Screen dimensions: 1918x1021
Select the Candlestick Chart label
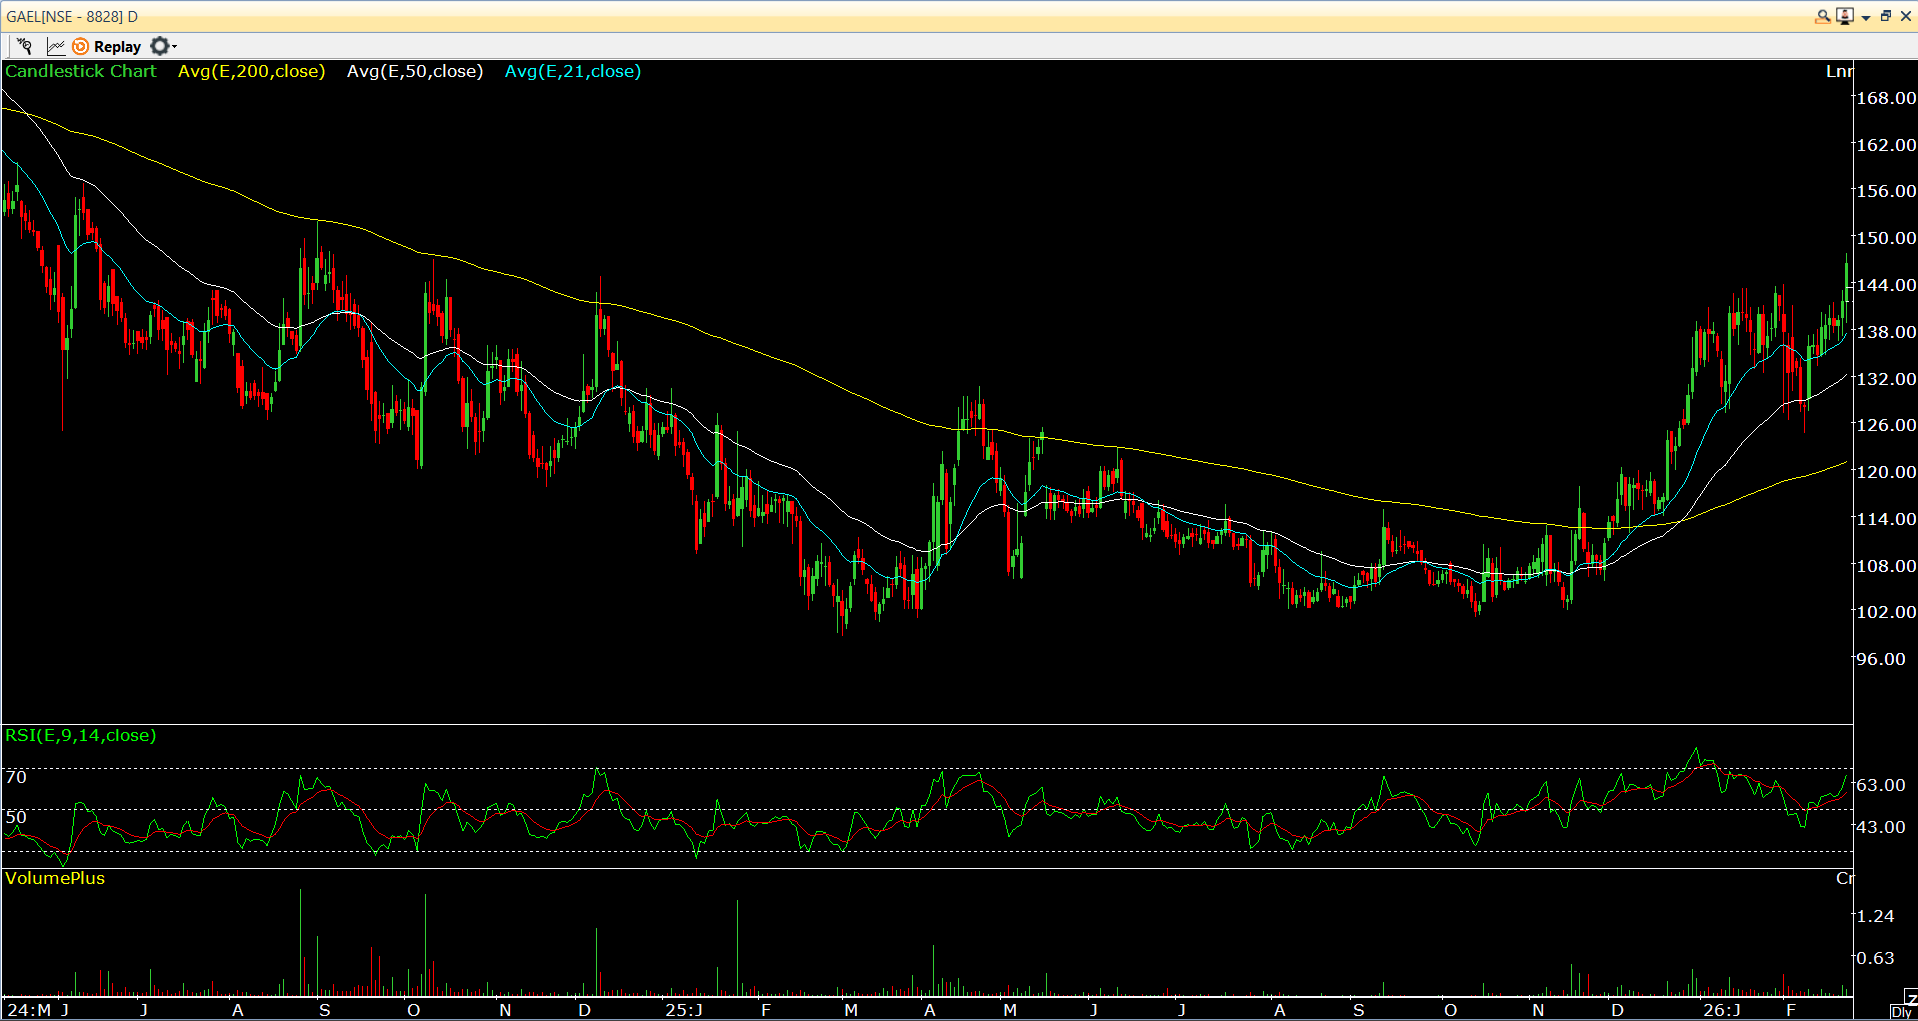pyautogui.click(x=80, y=71)
